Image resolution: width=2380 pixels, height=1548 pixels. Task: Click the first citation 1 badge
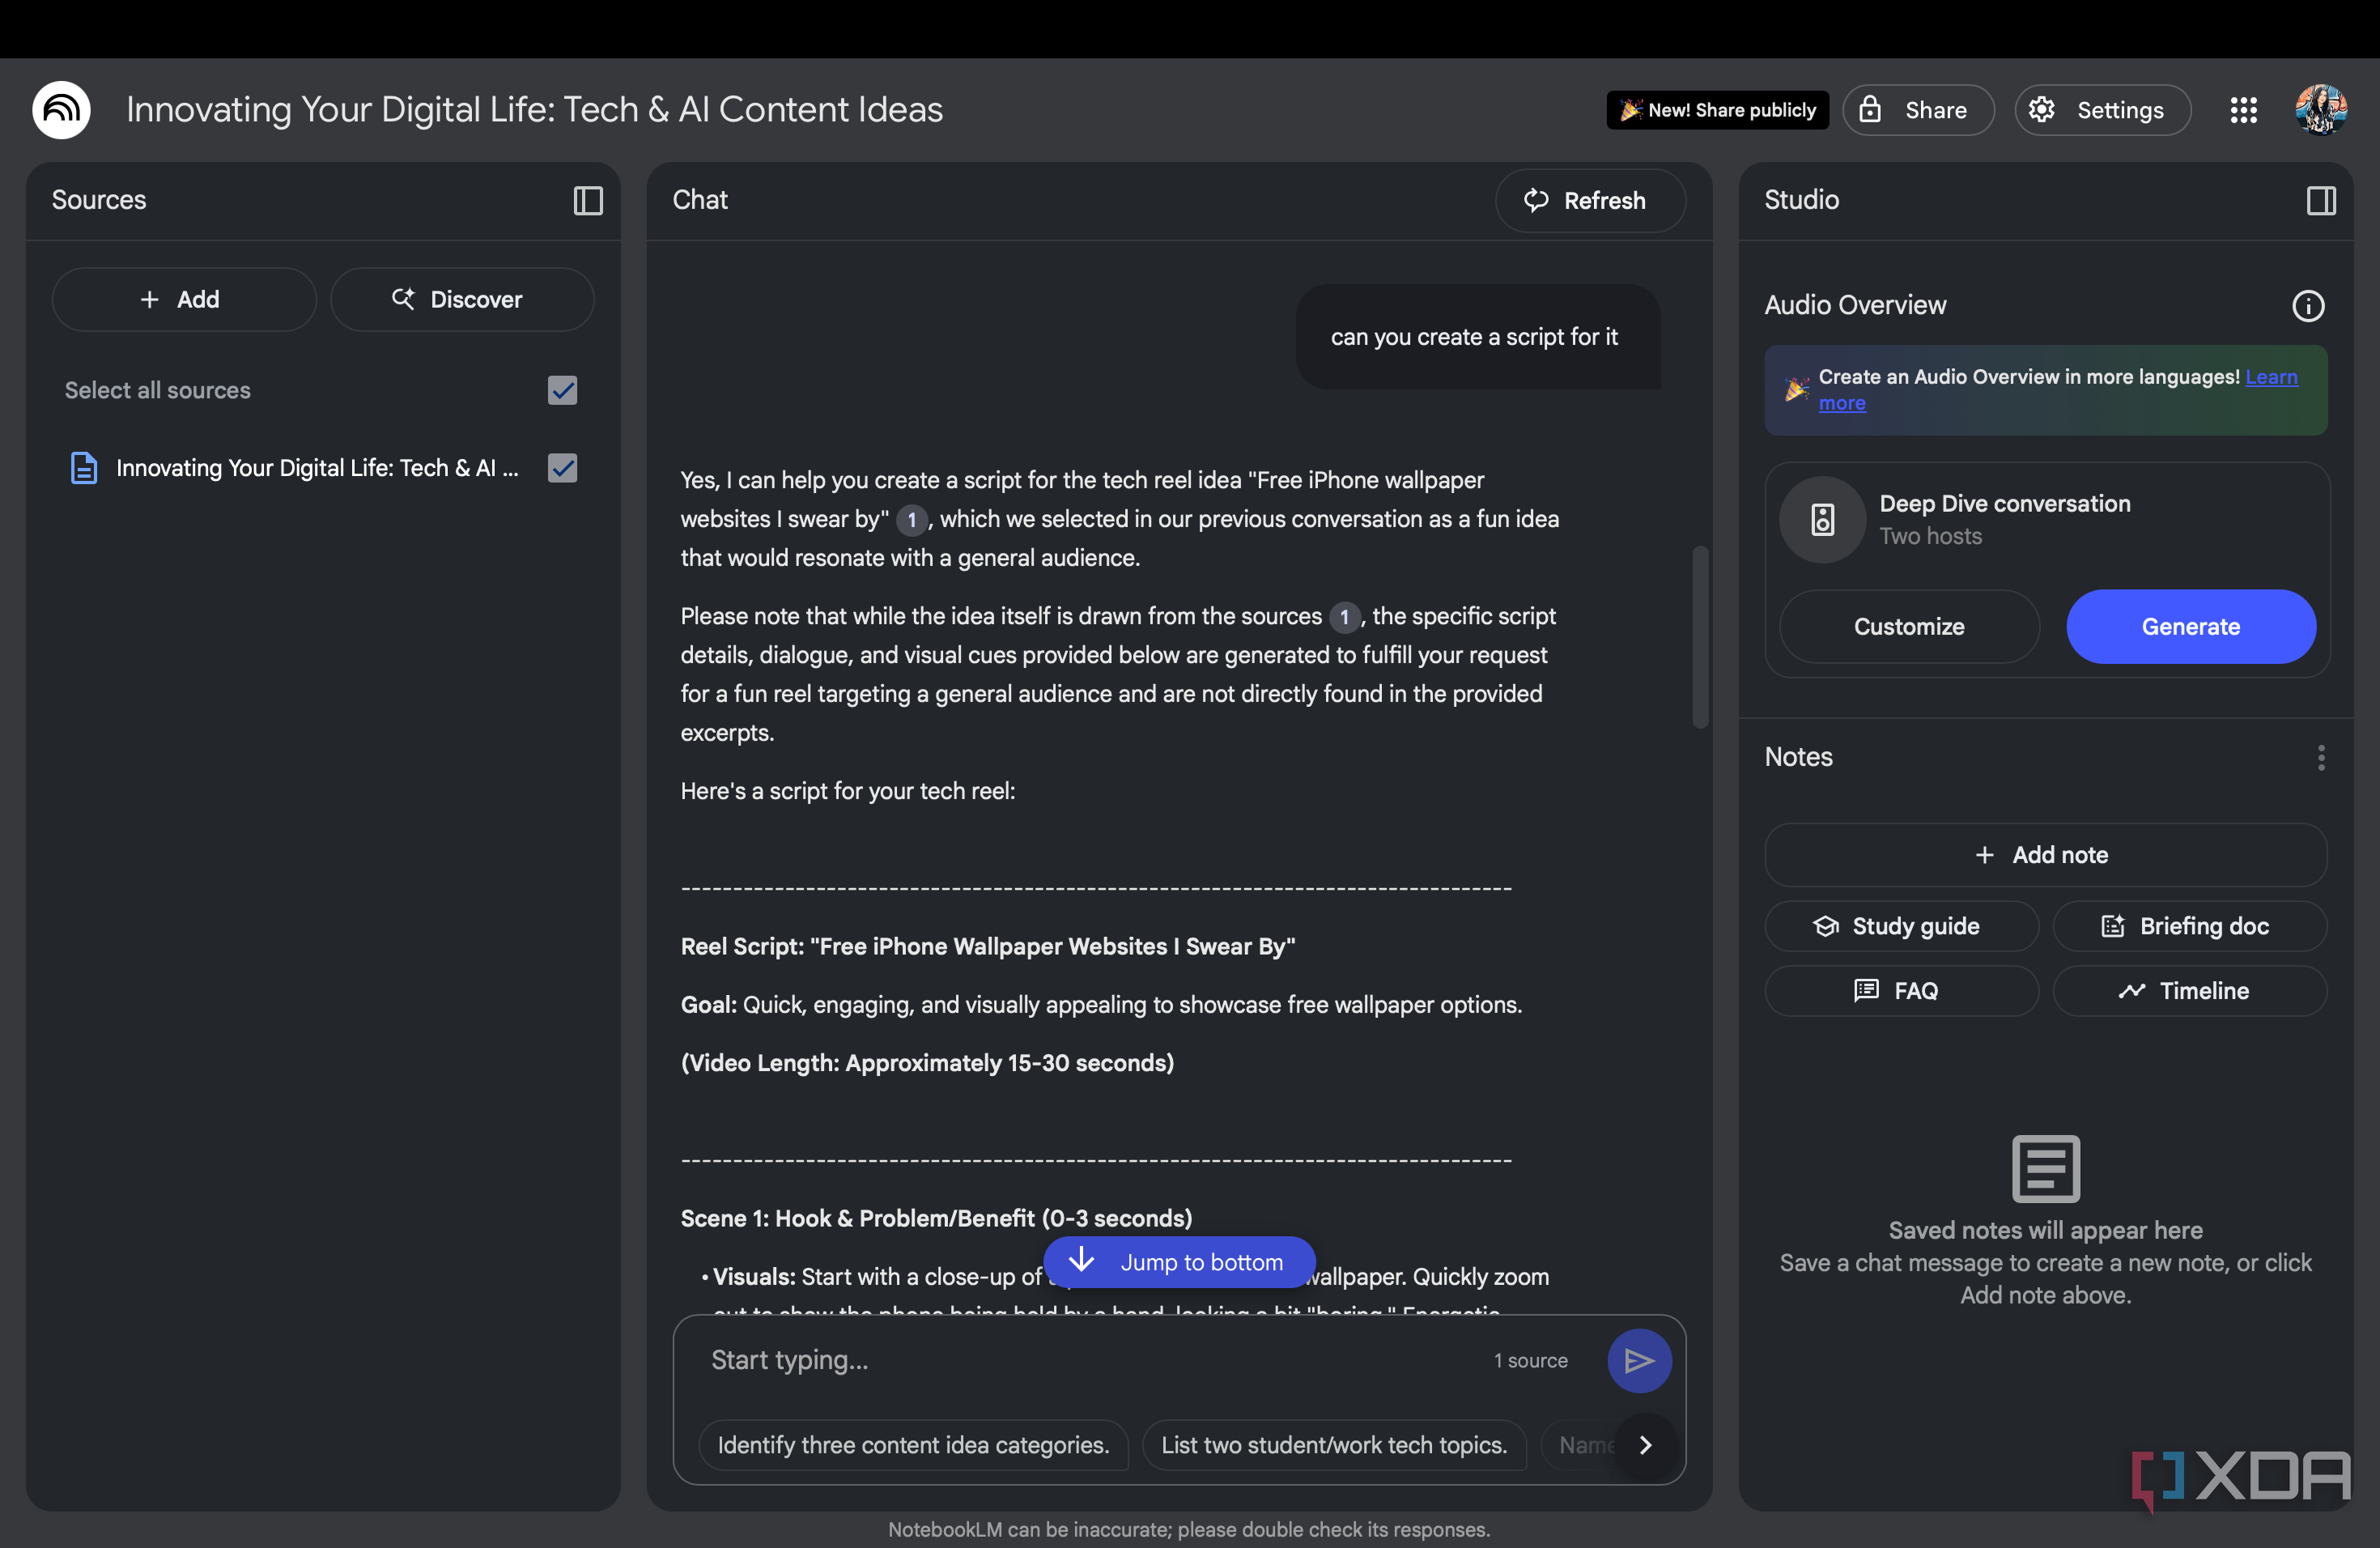[x=911, y=520]
